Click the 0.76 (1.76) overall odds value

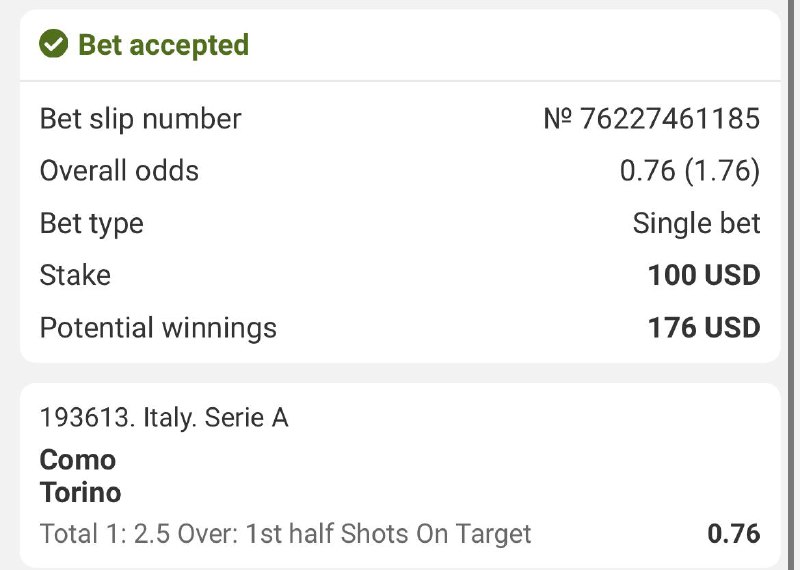(690, 171)
